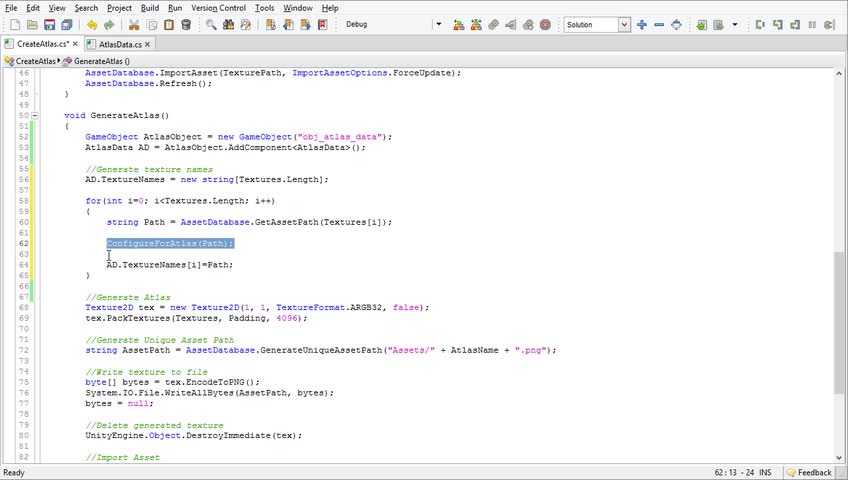Select the CreateAtlas.cs tab
Screen dimensions: 848x480
42,44
